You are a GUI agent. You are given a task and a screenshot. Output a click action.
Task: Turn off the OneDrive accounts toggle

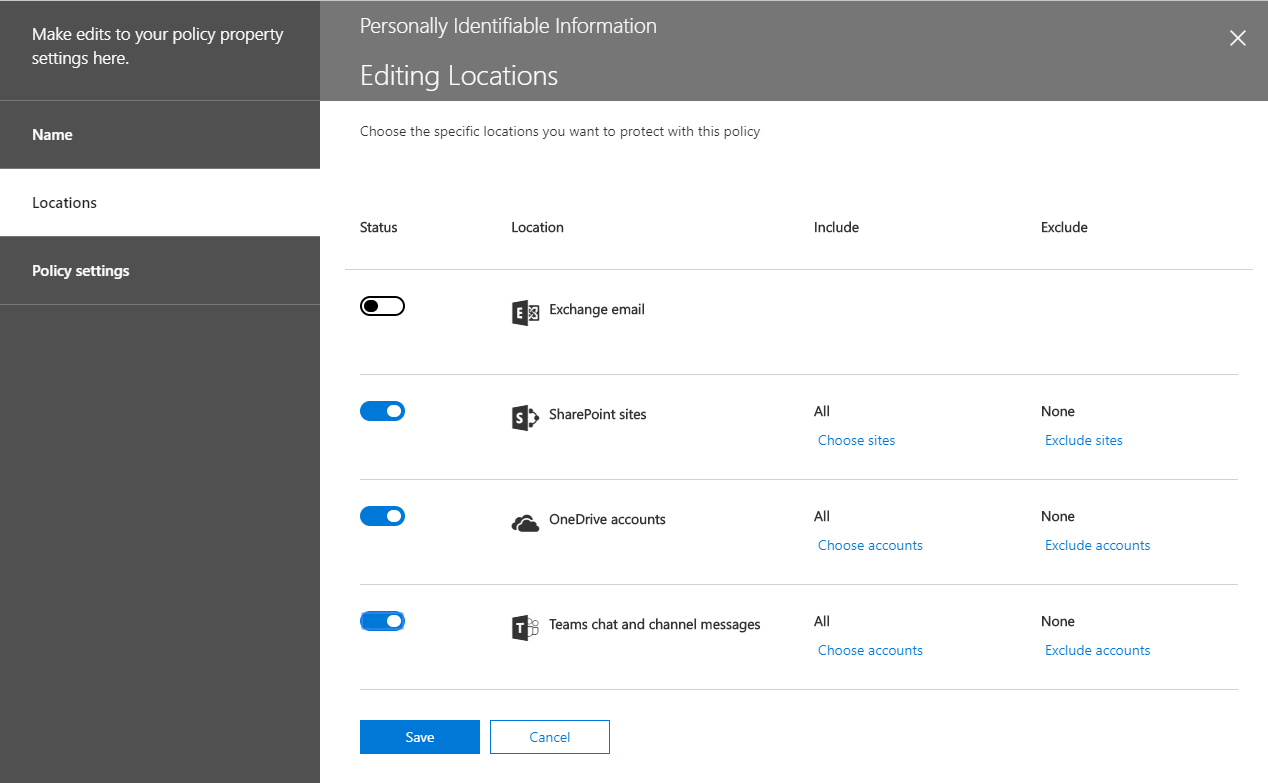pyautogui.click(x=382, y=515)
